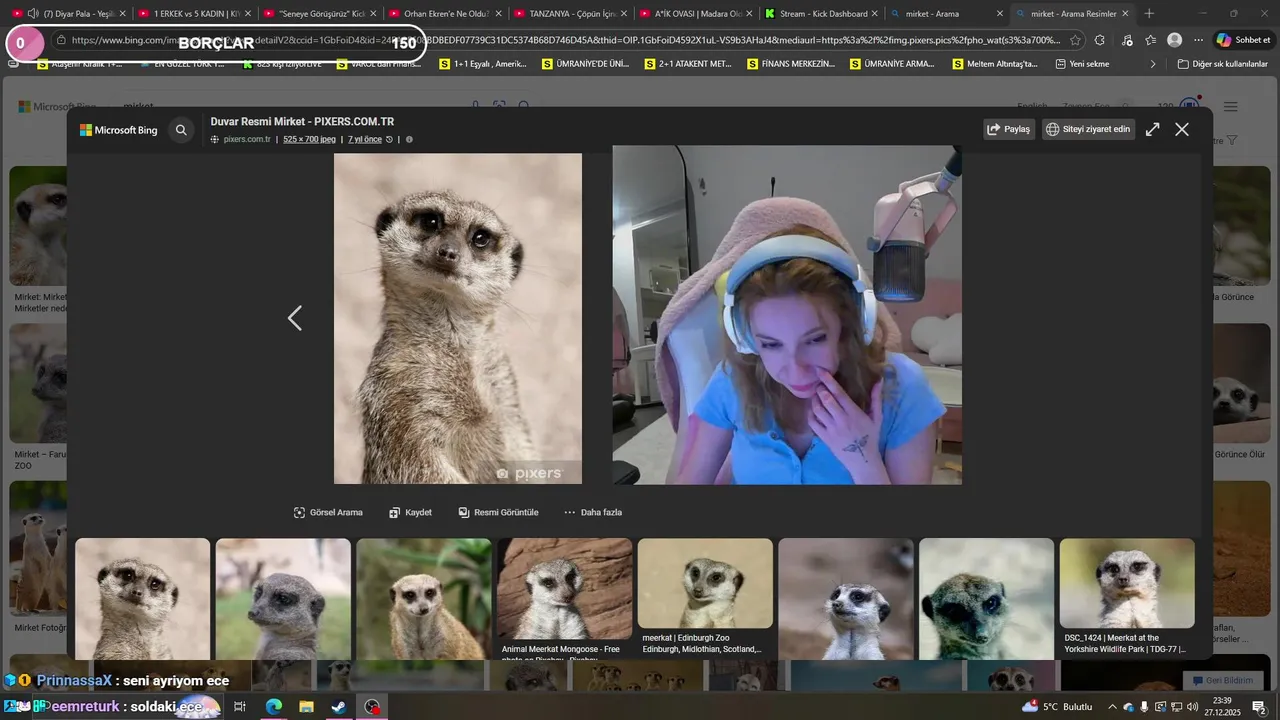
Task: Select the green-background meerkat thumbnail
Action: (424, 598)
